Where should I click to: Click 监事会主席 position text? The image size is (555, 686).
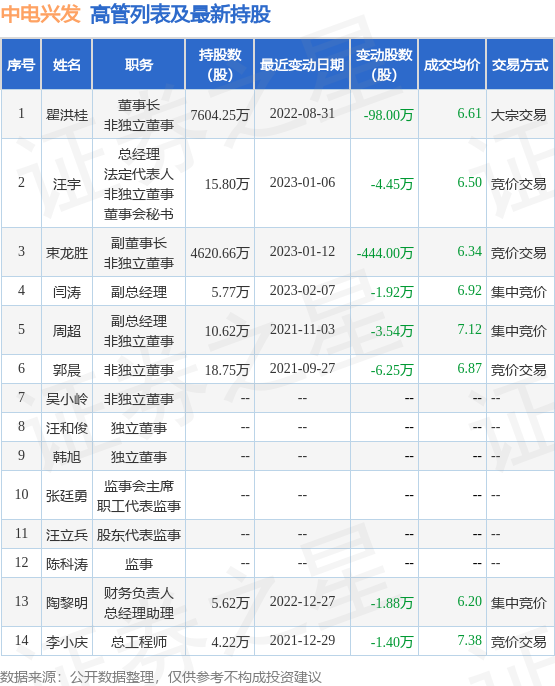tap(139, 486)
